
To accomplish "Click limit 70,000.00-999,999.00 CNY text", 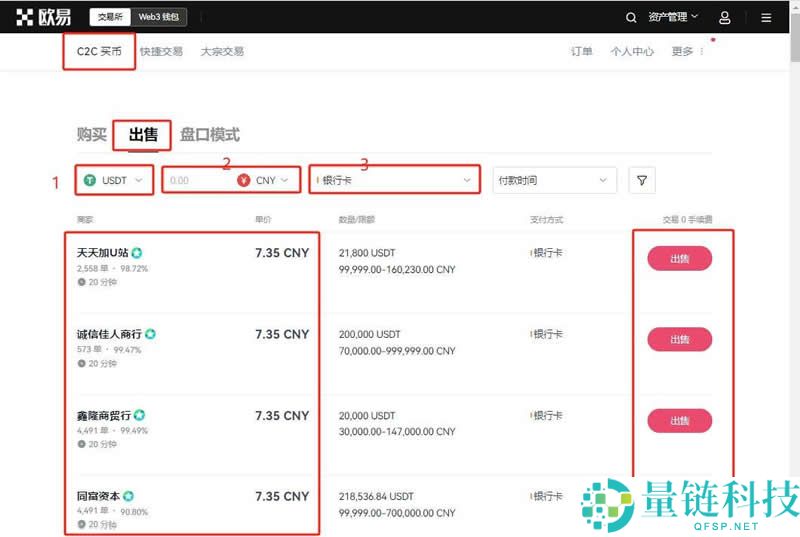I will point(397,351).
